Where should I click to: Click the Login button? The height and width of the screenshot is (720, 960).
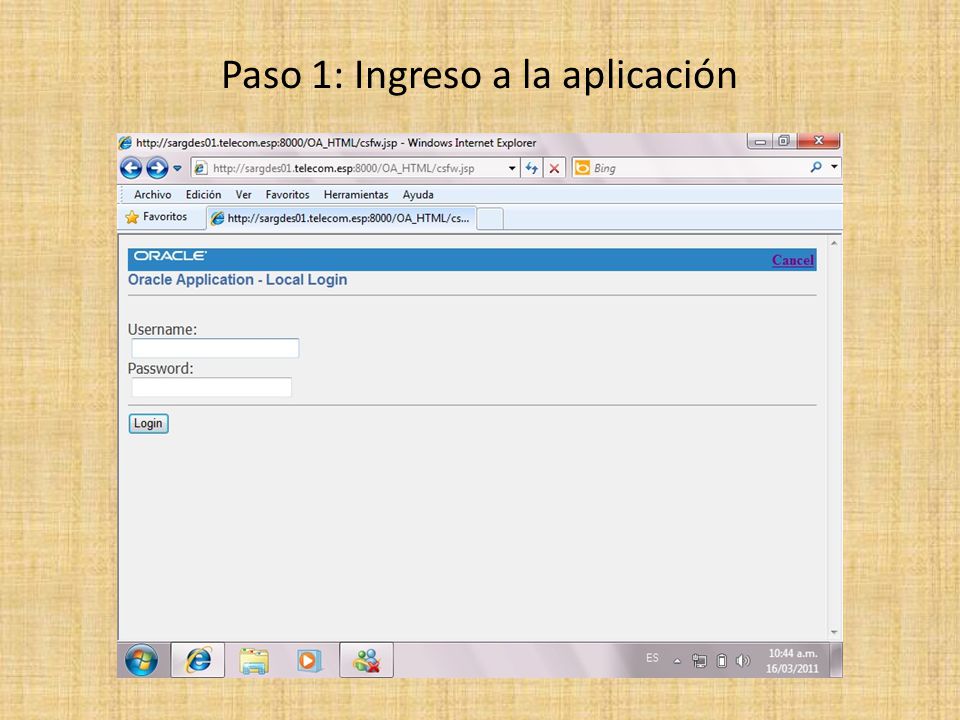tap(148, 424)
